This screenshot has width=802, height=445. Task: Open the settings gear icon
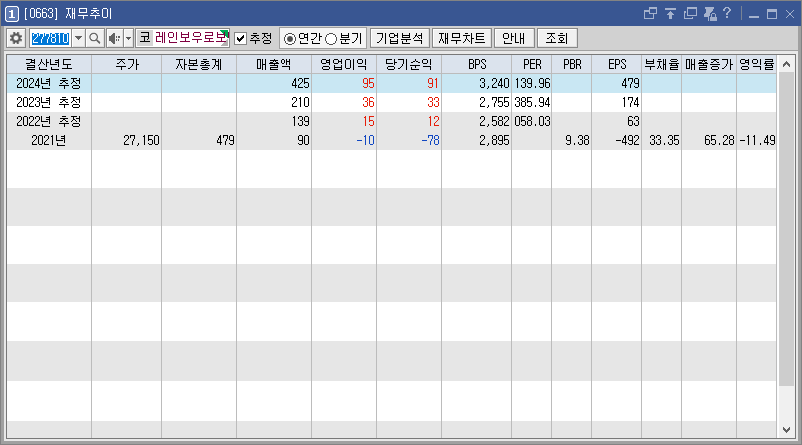point(16,38)
